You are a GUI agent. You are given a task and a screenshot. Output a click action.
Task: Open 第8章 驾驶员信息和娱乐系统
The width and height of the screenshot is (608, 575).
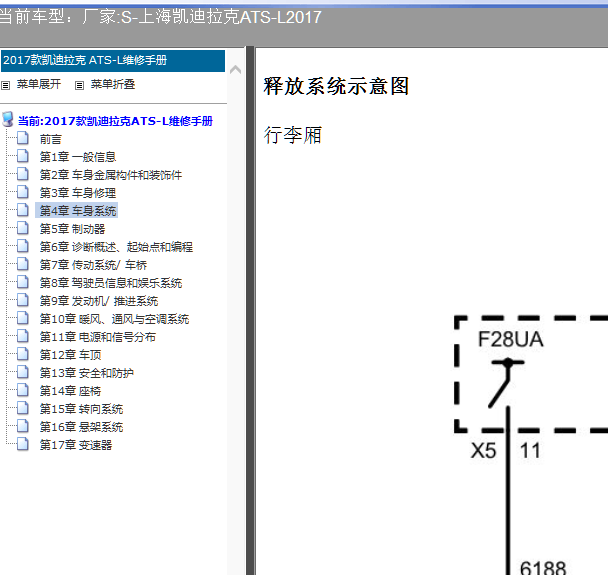[x=111, y=283]
